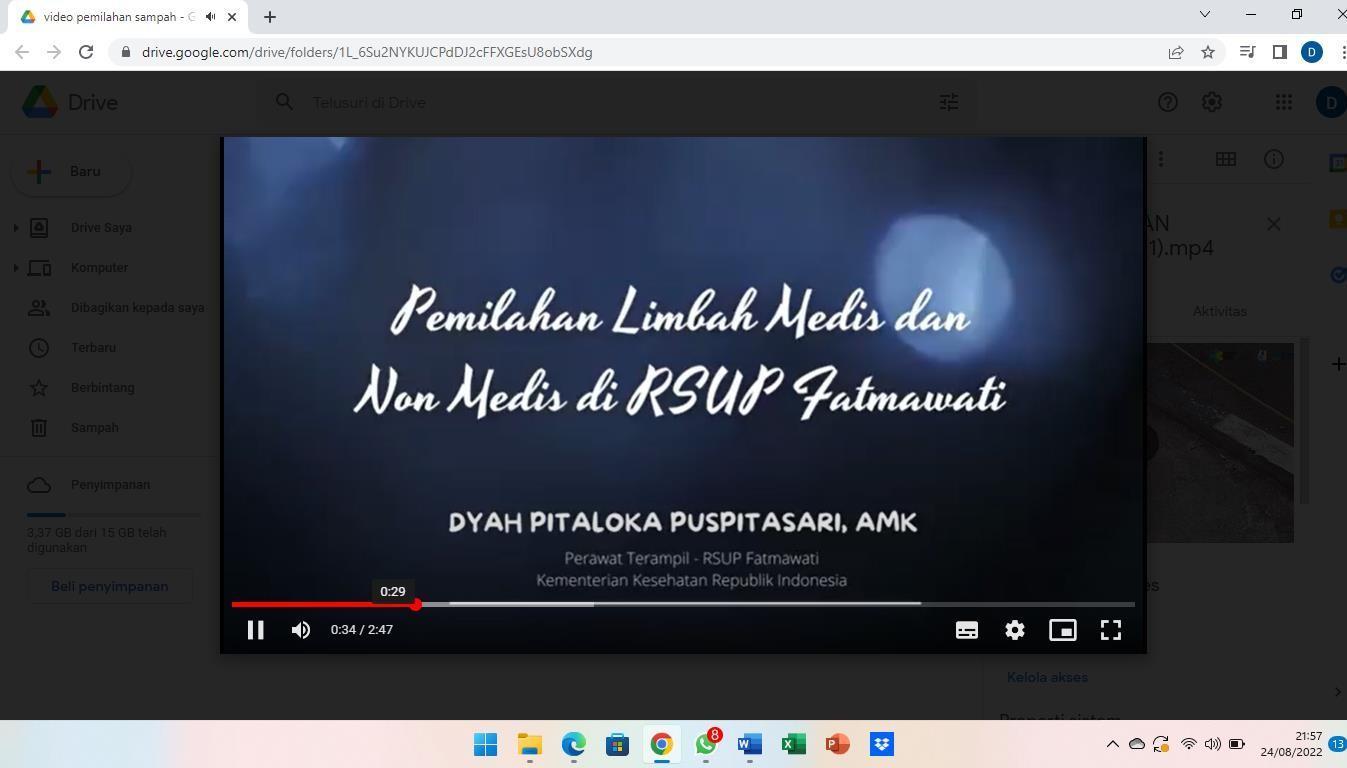Image resolution: width=1347 pixels, height=768 pixels.
Task: Open Google apps grid icon
Action: coord(1284,102)
